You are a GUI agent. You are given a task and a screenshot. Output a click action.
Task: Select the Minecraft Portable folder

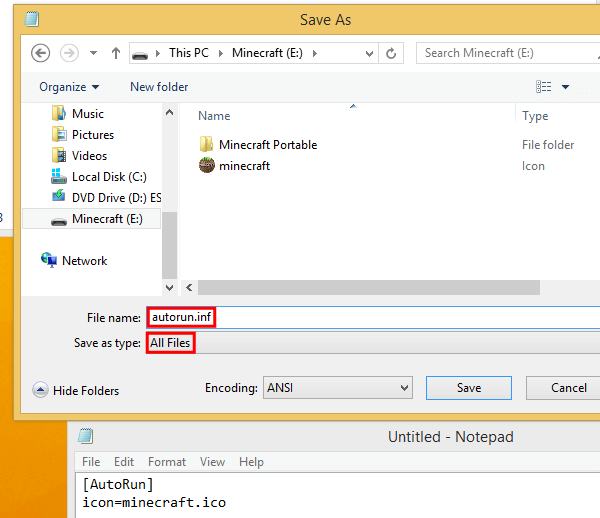(268, 145)
